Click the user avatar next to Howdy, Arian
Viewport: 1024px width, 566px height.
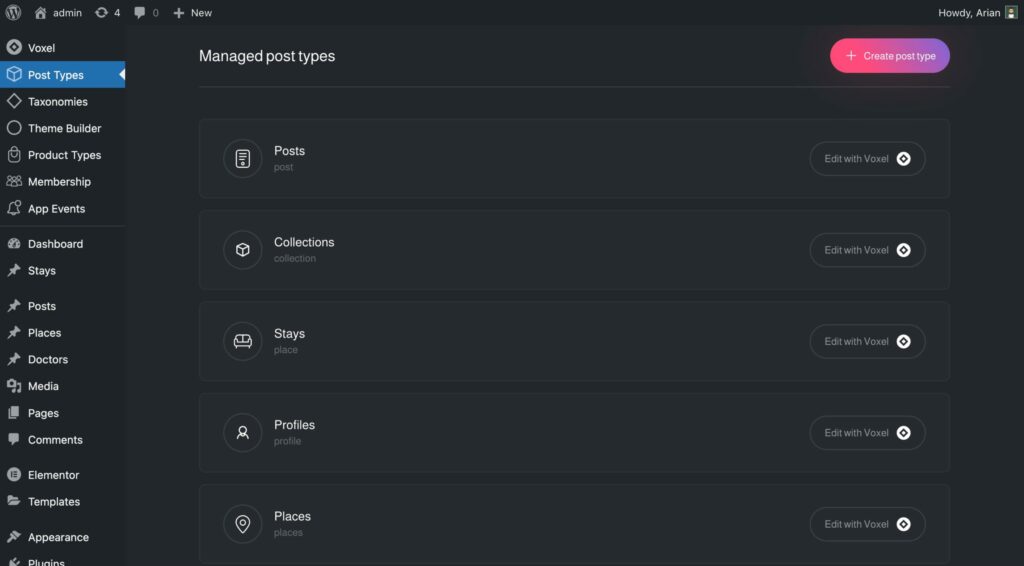click(x=1011, y=13)
